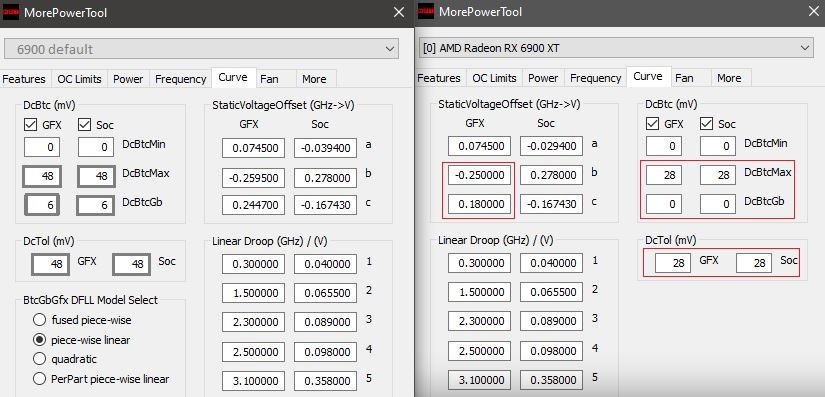This screenshot has height=397, width=825.
Task: Open Power tab in left window
Action: tap(128, 79)
